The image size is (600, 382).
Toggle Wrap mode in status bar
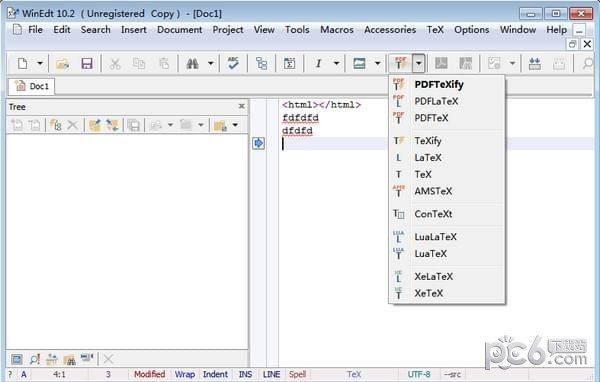(185, 374)
